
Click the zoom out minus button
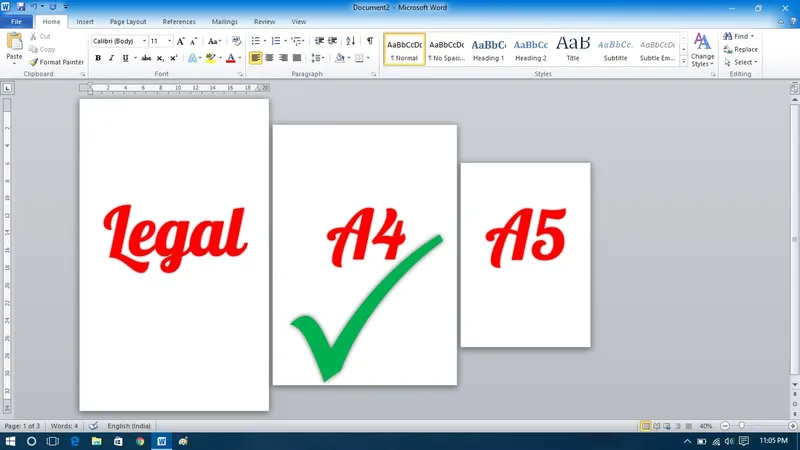725,426
